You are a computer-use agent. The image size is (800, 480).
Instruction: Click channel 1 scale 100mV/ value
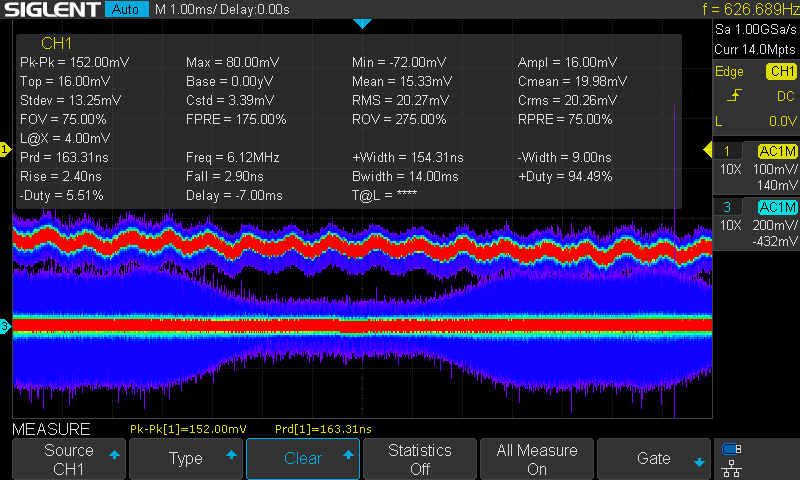click(x=775, y=169)
